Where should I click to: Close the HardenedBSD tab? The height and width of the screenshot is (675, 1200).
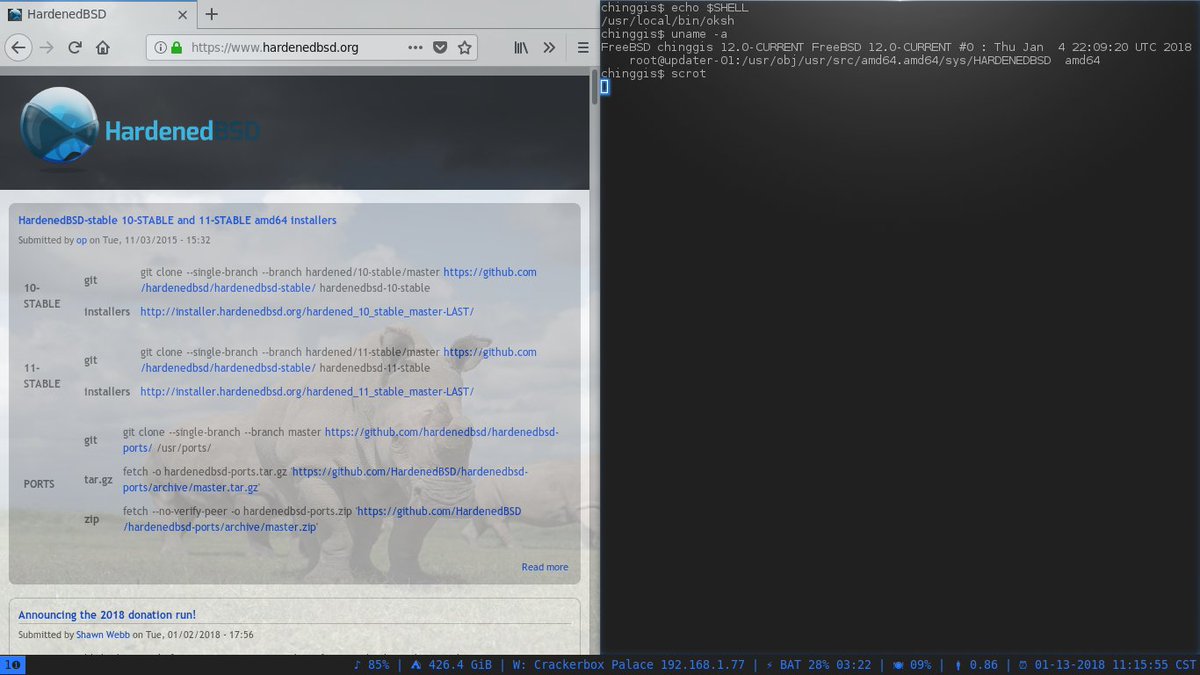[180, 14]
